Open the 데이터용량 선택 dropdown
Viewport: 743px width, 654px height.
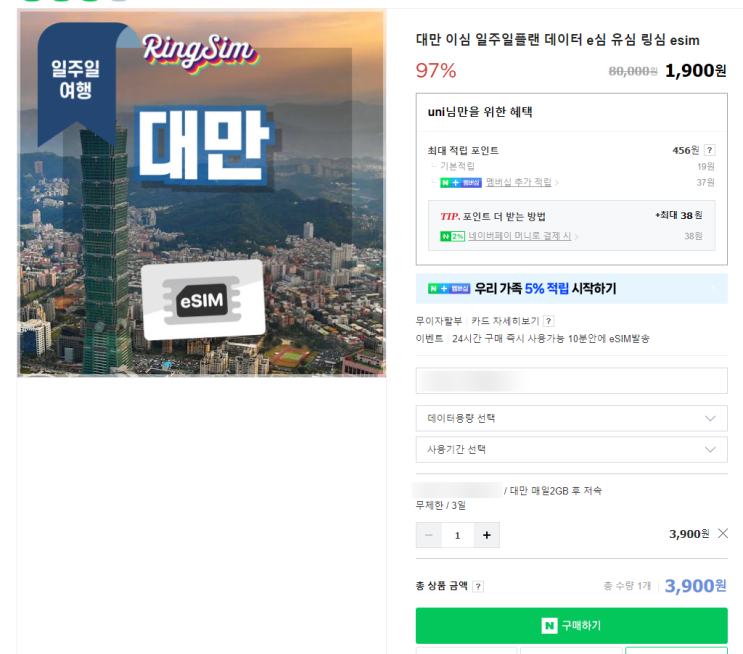[571, 418]
